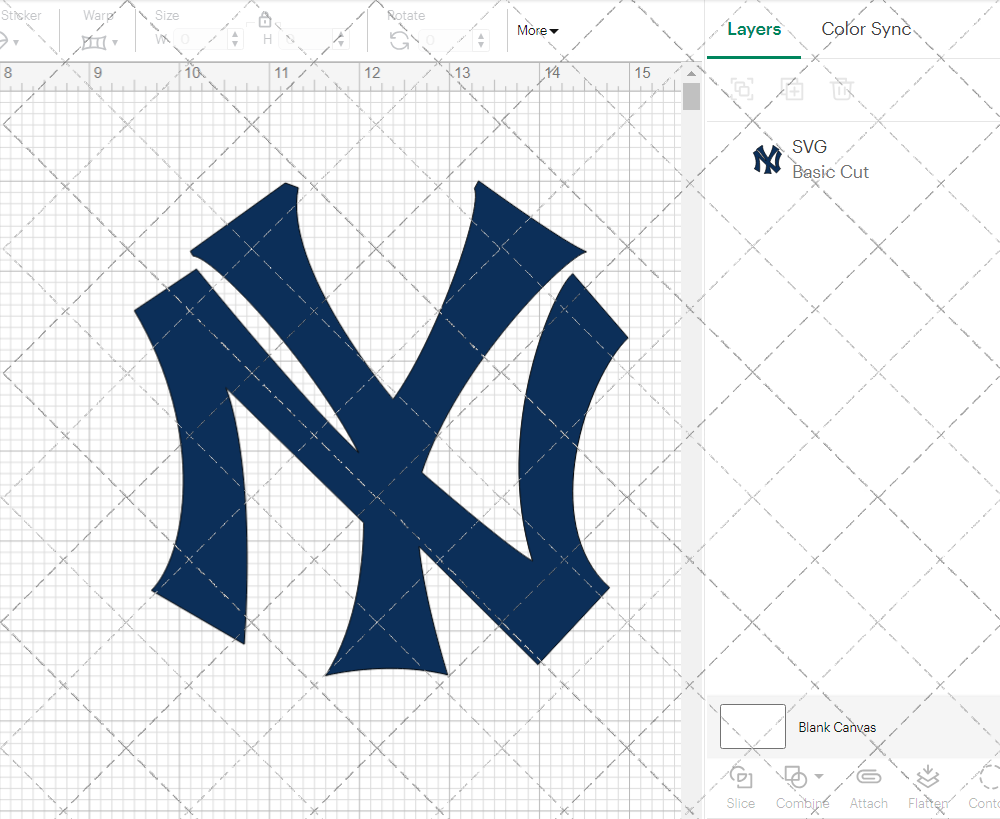Viewport: 1000px width, 819px height.
Task: Click the canvas scrollbar up arrow
Action: [x=691, y=73]
